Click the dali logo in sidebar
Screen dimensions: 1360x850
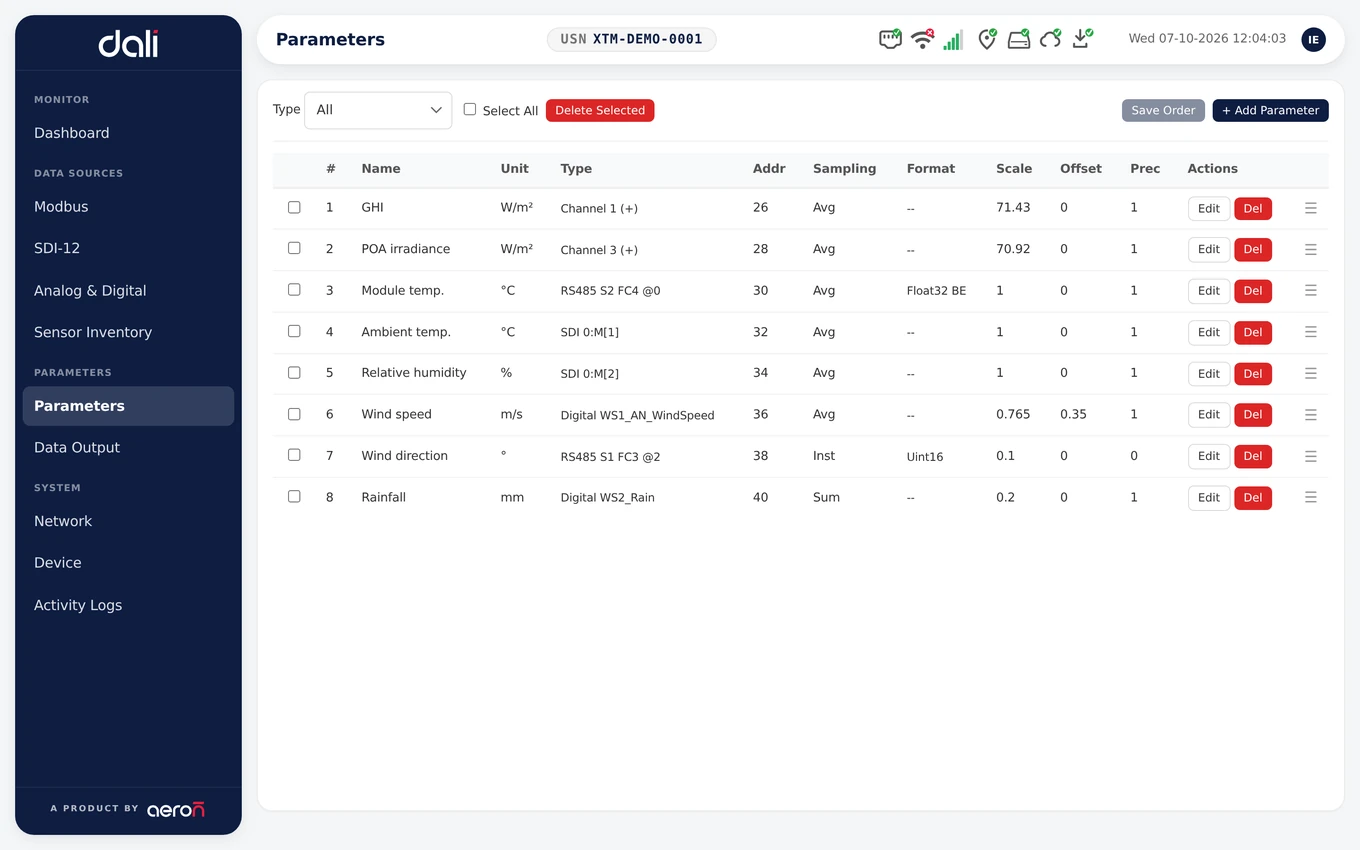click(128, 43)
